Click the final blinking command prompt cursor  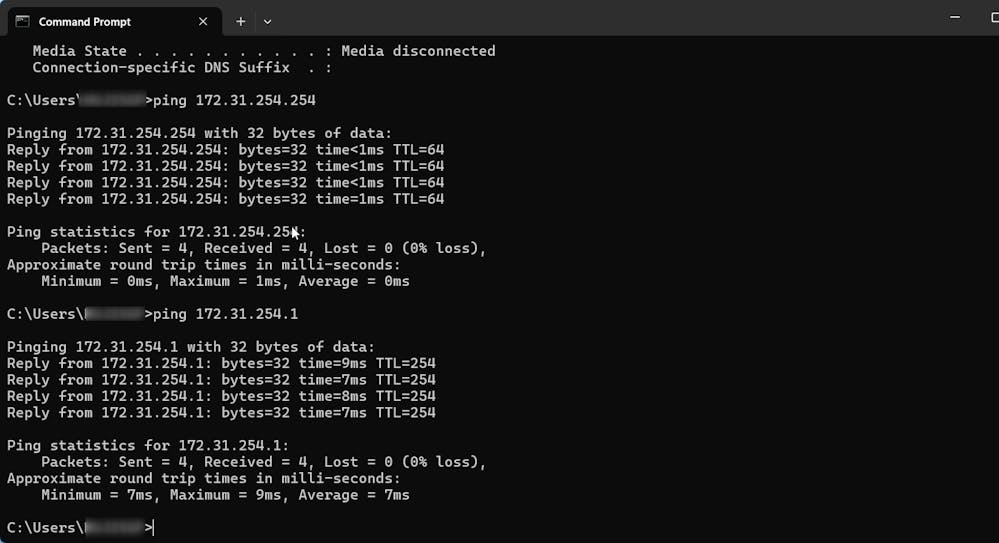152,528
